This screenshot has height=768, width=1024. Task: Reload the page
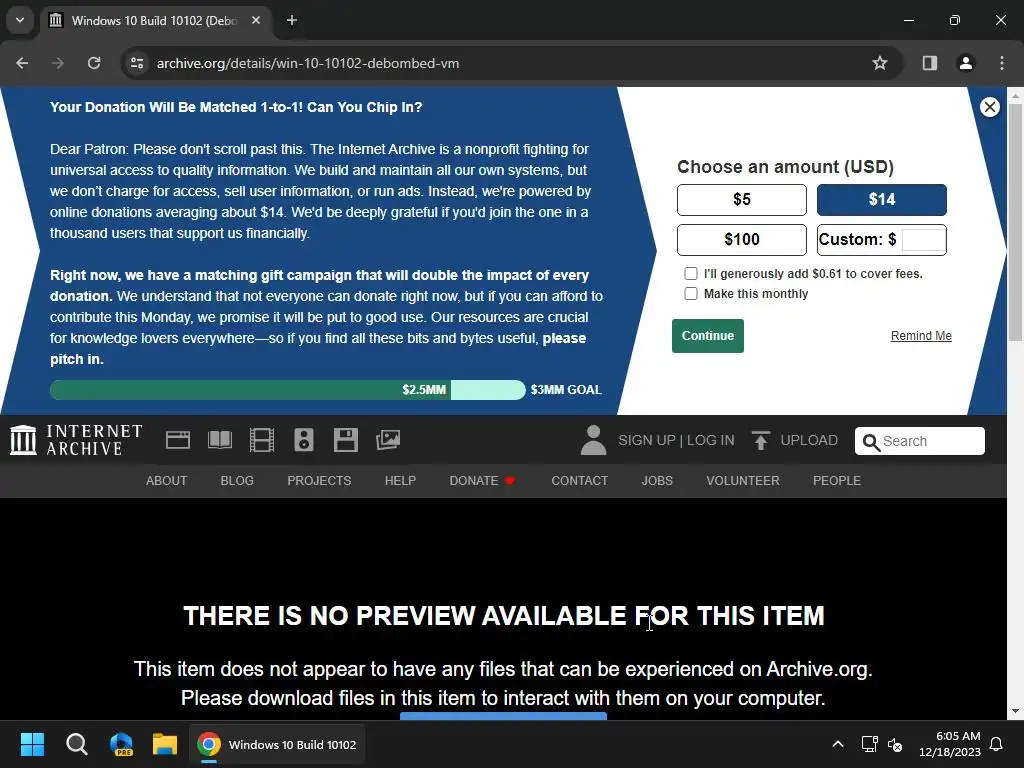pos(94,63)
